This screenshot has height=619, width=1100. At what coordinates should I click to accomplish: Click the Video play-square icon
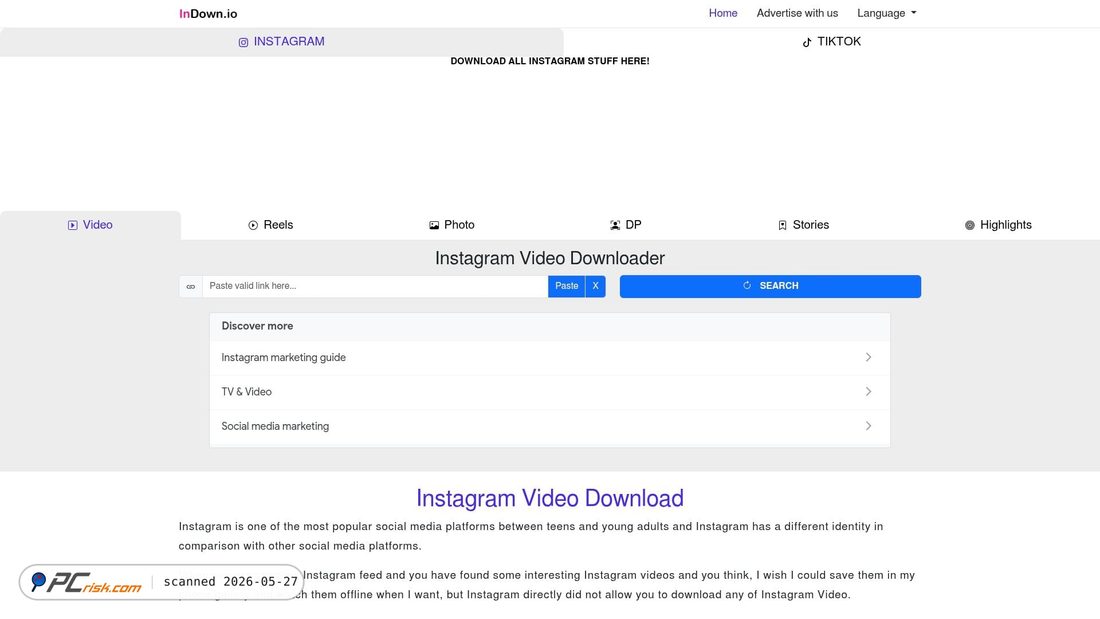pyautogui.click(x=72, y=225)
